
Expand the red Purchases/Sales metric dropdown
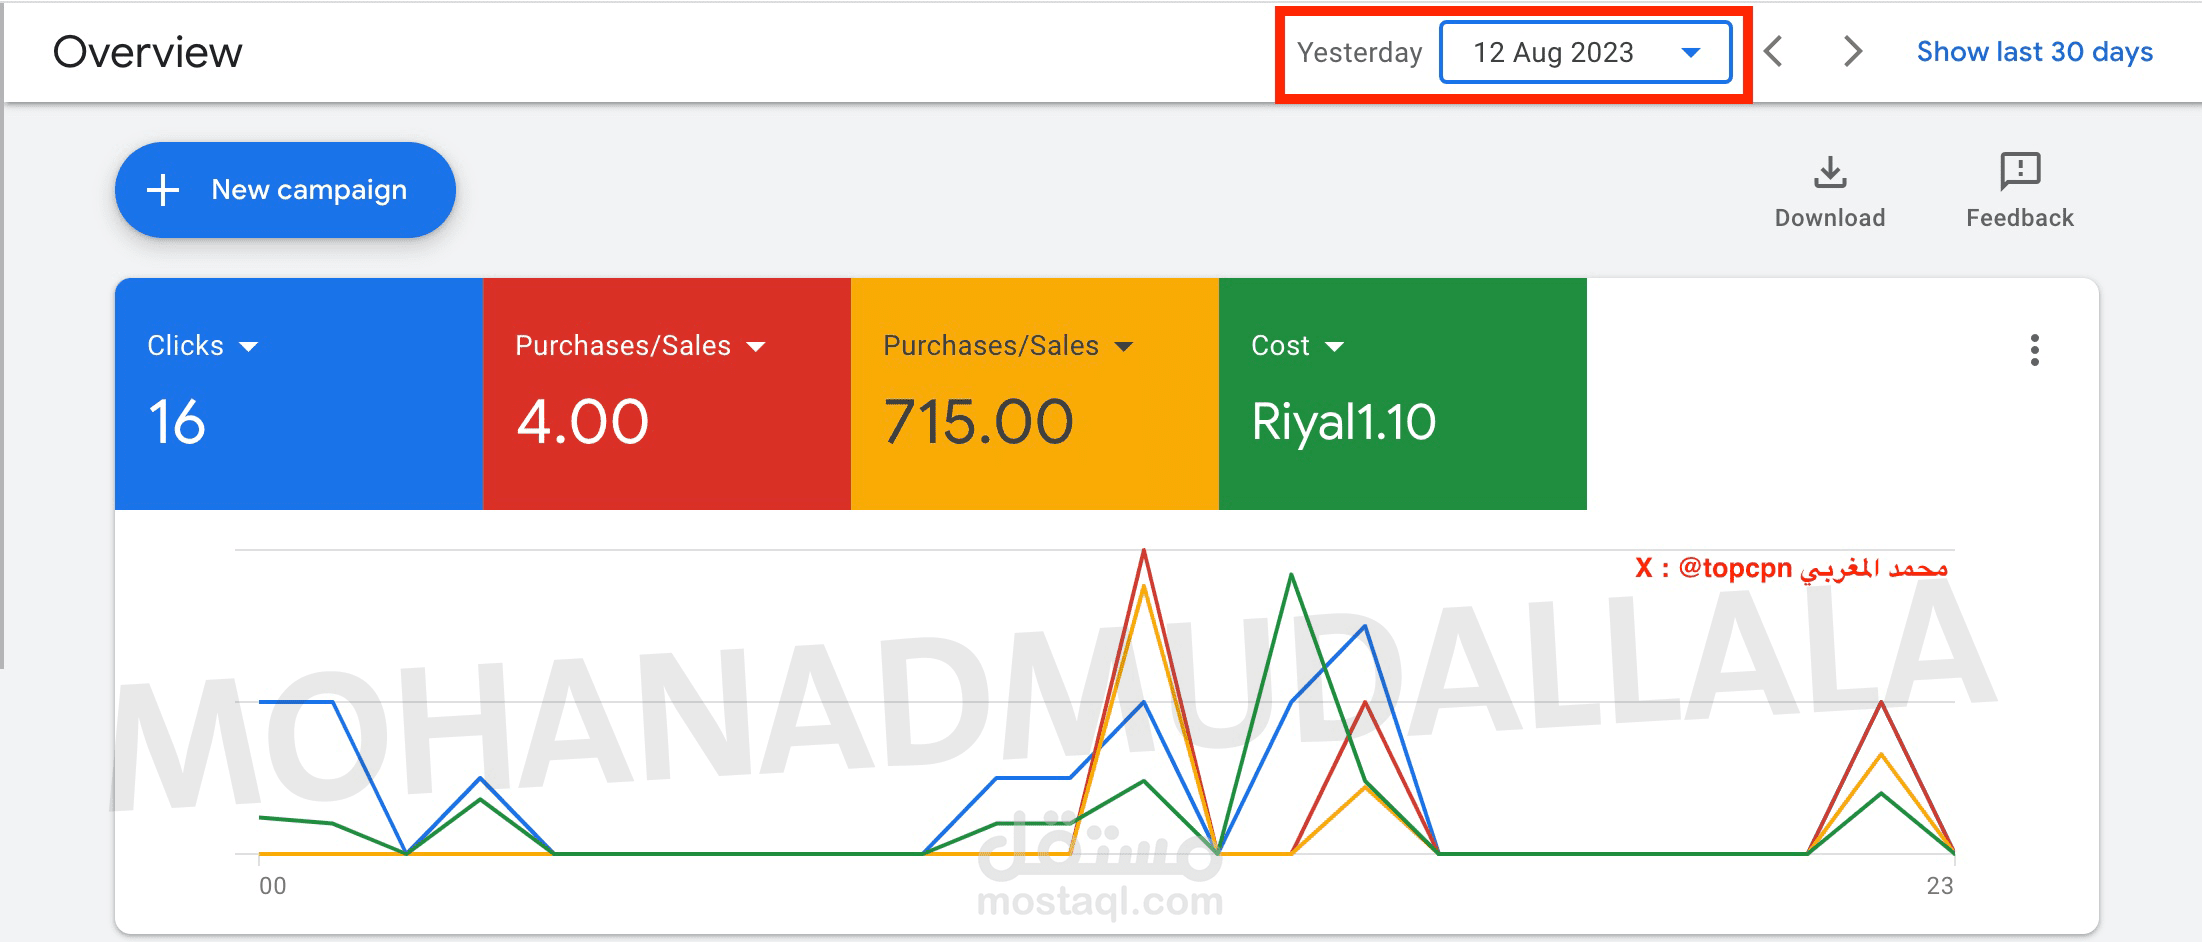pyautogui.click(x=756, y=346)
